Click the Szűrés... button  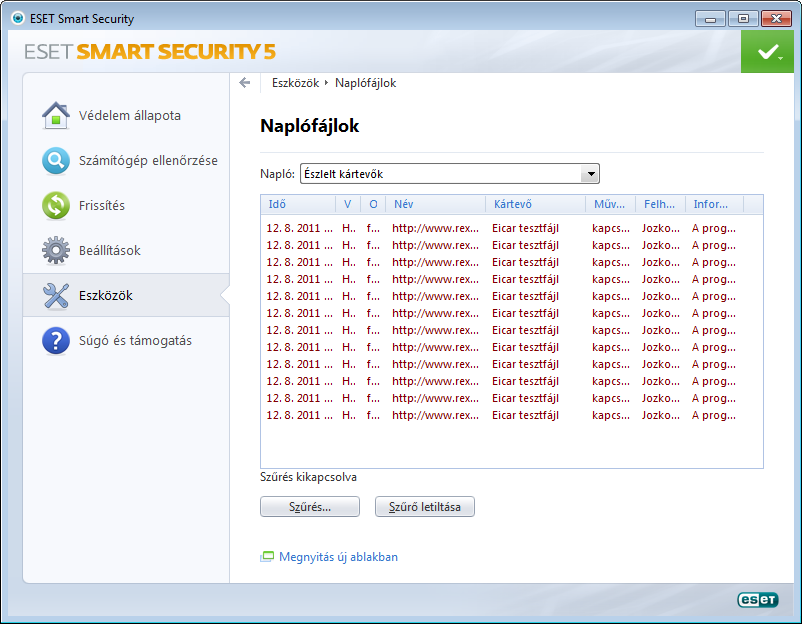(x=309, y=507)
